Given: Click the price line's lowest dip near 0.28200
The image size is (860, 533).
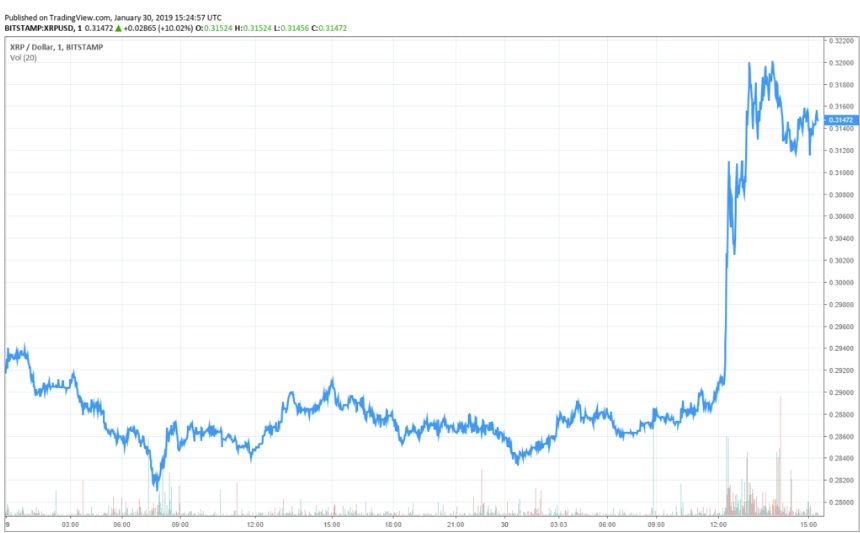Looking at the screenshot, I should [155, 488].
